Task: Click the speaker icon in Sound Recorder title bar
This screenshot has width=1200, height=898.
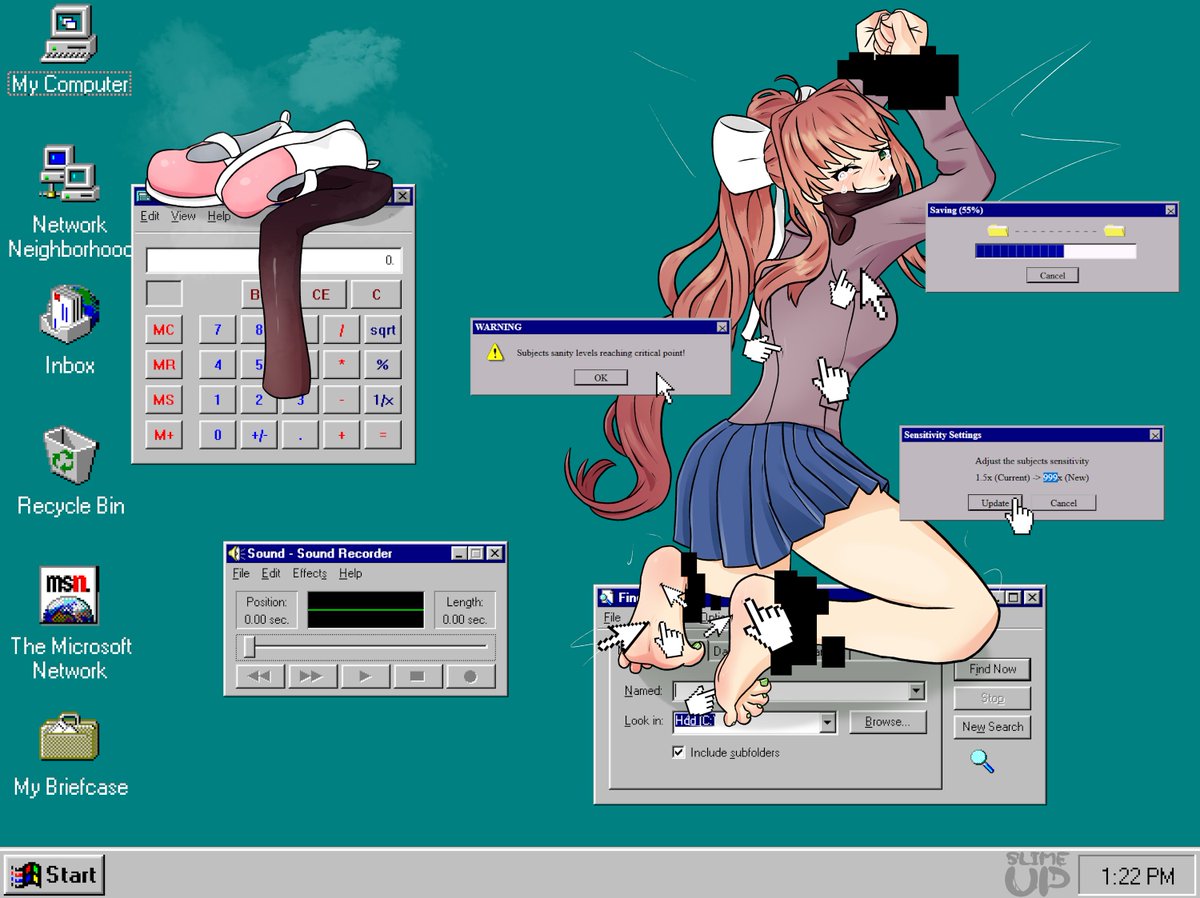Action: coord(235,553)
